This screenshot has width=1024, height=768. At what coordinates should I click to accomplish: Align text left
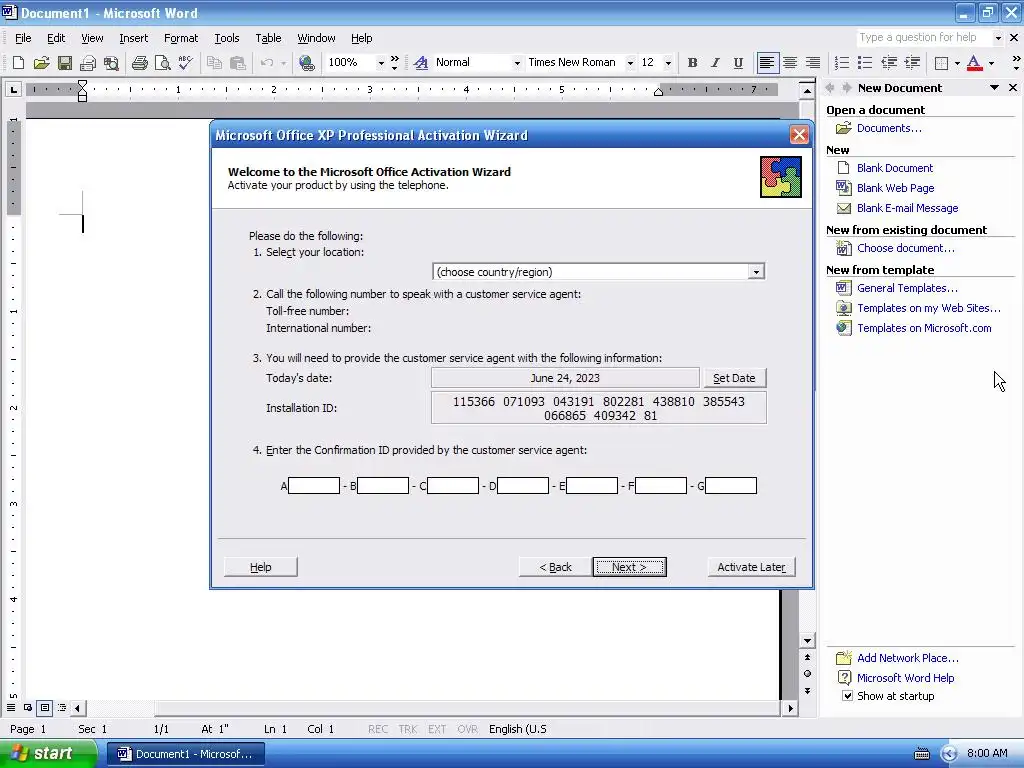click(767, 63)
